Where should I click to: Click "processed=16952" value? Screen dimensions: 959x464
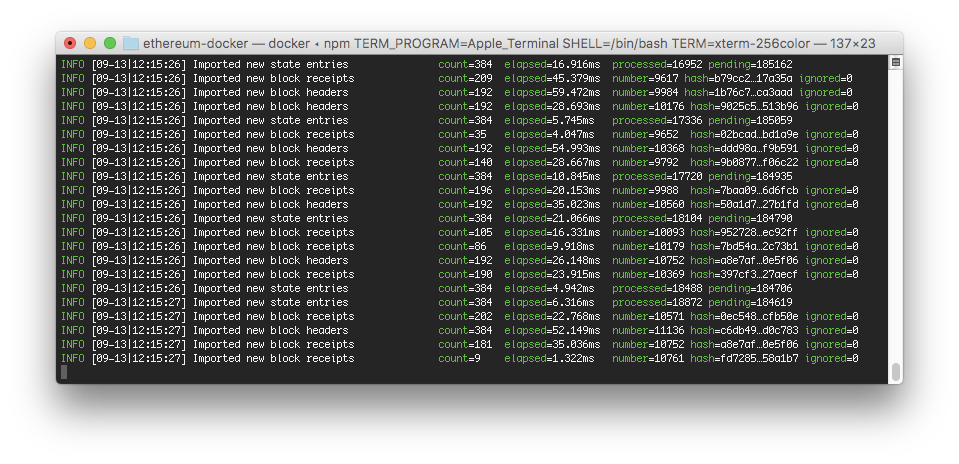coord(657,64)
